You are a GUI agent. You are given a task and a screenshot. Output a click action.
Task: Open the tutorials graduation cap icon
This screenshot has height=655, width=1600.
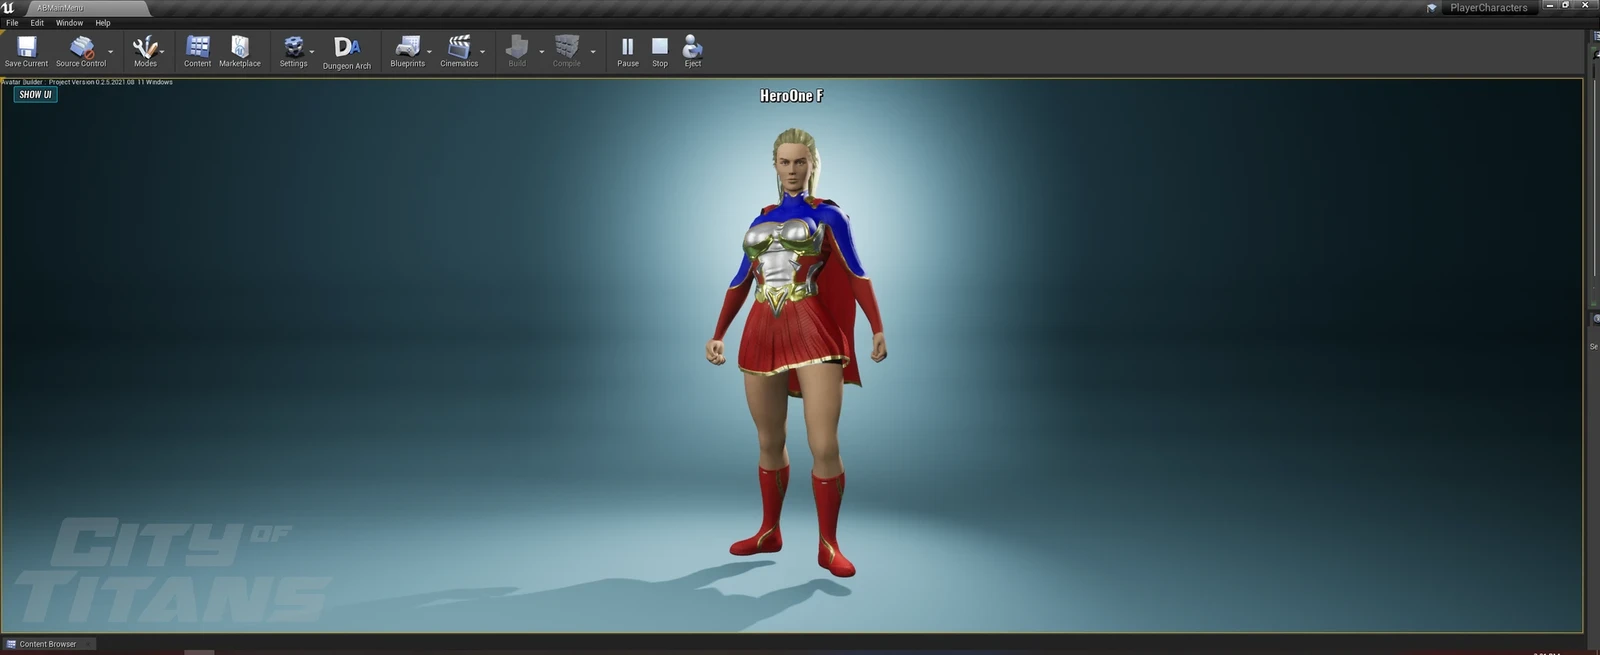coord(1432,8)
